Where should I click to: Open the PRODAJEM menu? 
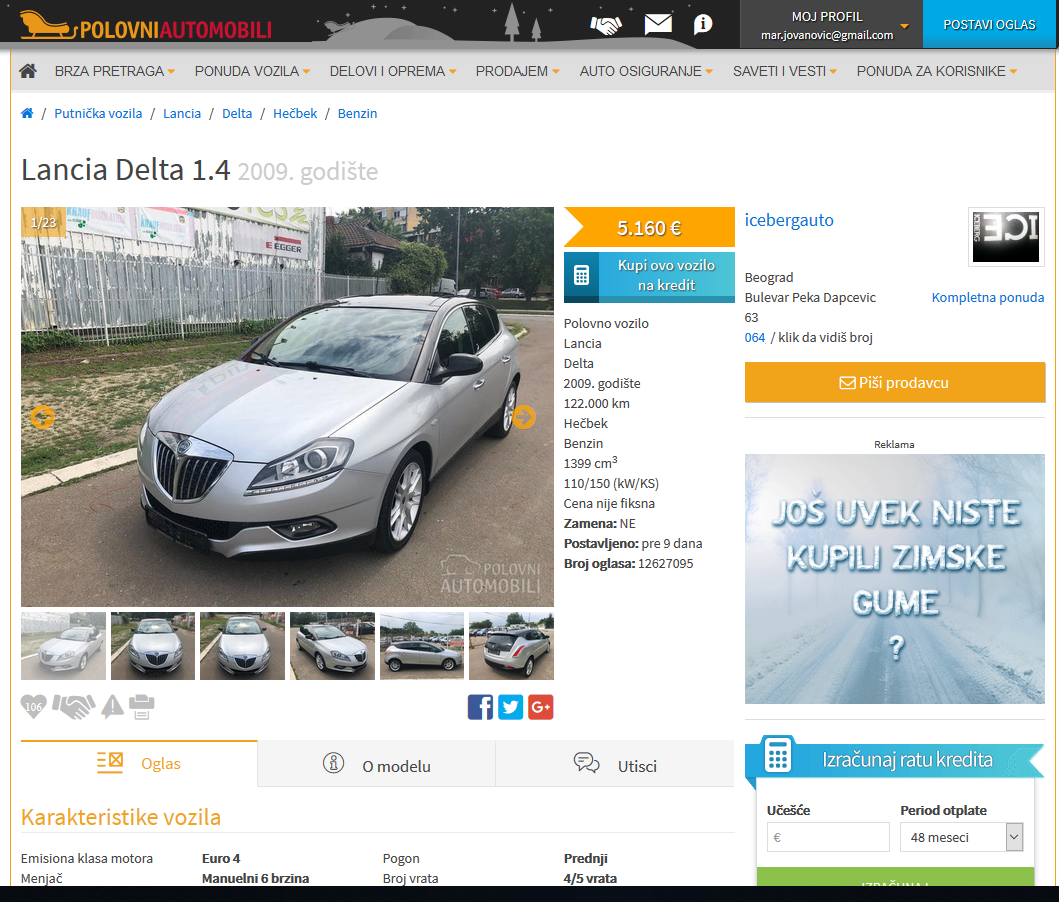[517, 71]
